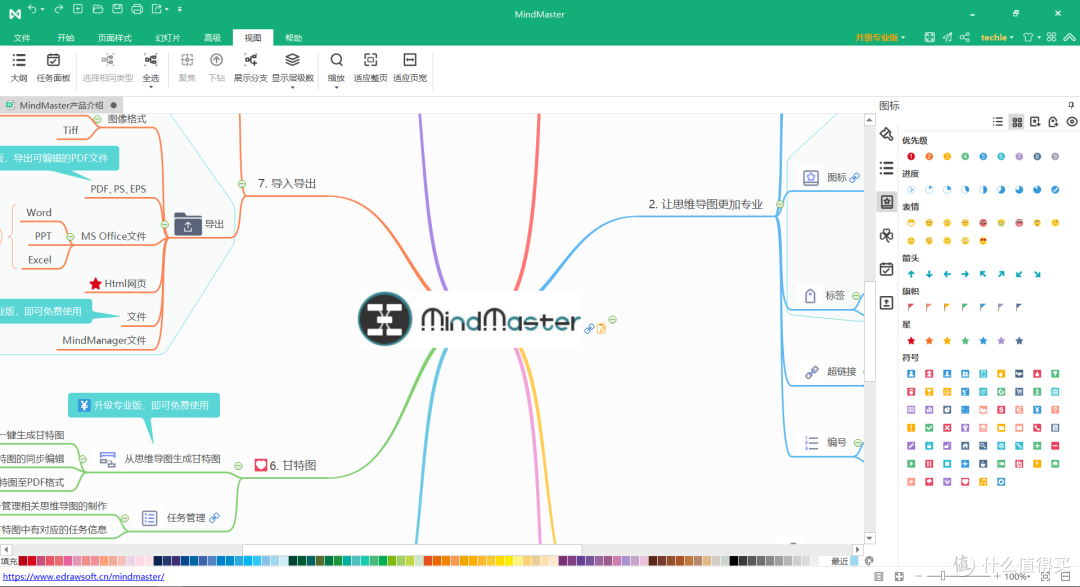Click the 适应页宽 fit width tool
This screenshot has height=587, width=1080.
(x=410, y=68)
